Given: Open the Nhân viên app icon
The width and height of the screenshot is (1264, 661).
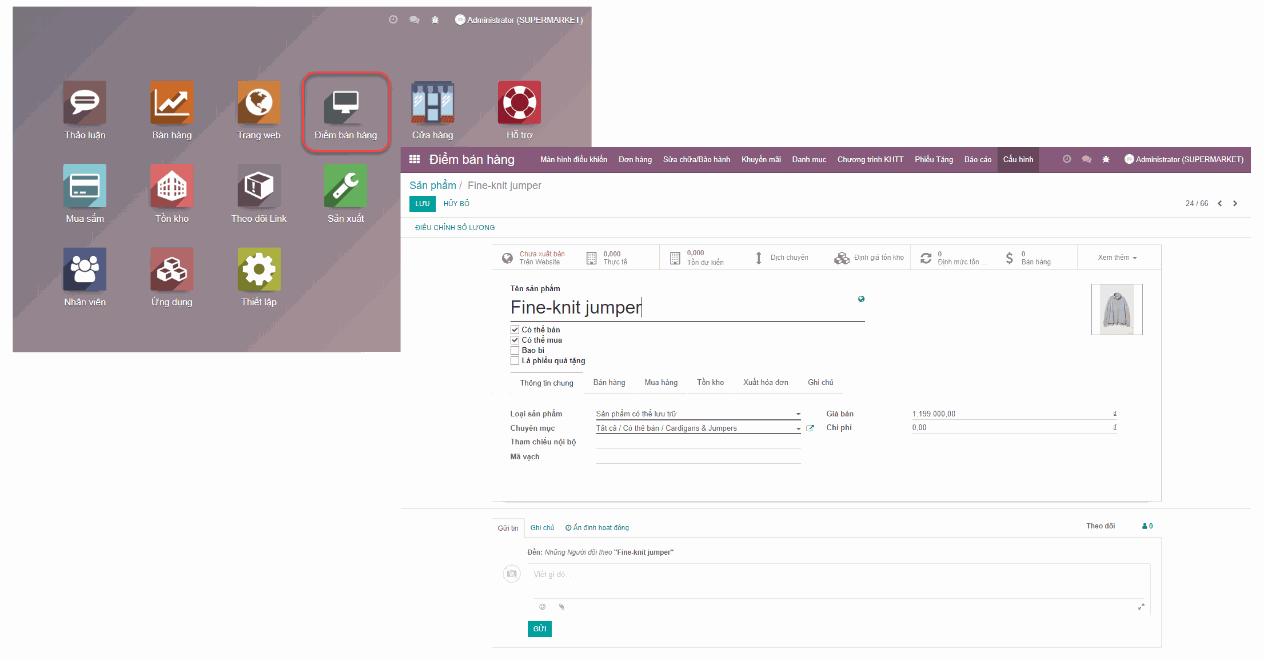Looking at the screenshot, I should 84,269.
